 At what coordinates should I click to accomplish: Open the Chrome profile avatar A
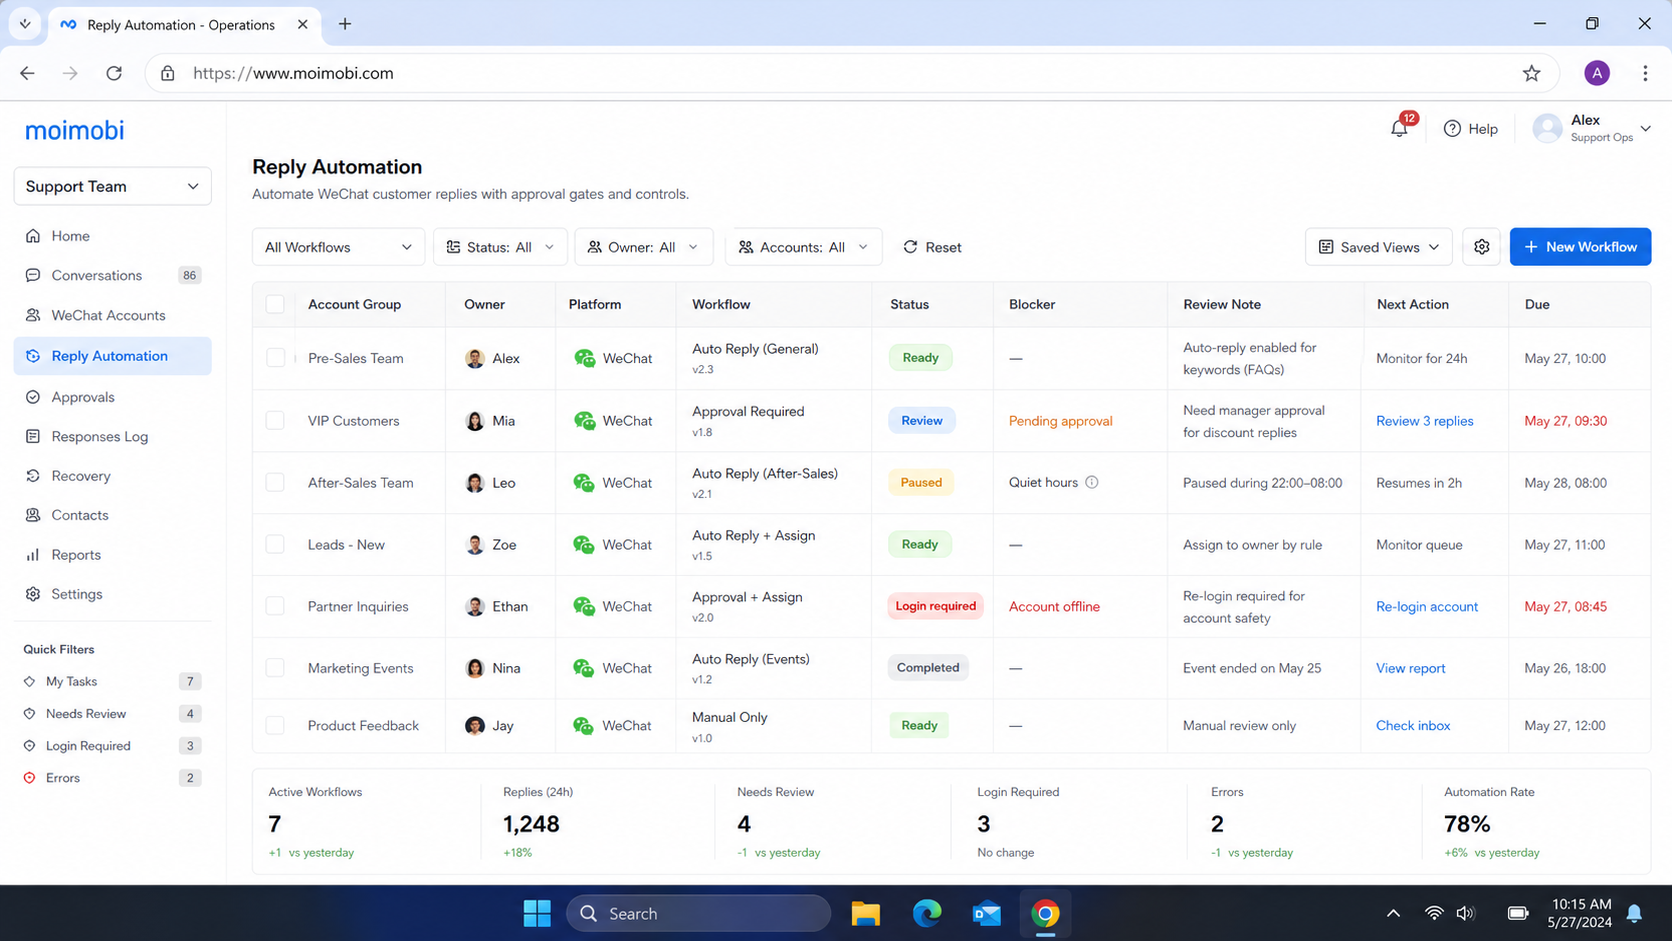pos(1597,73)
